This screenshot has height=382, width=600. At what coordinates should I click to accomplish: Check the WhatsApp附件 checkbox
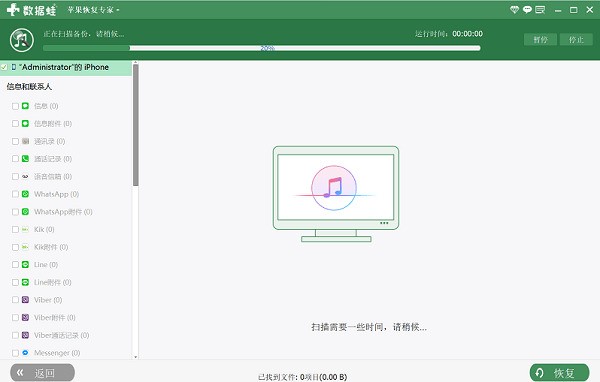[15, 212]
